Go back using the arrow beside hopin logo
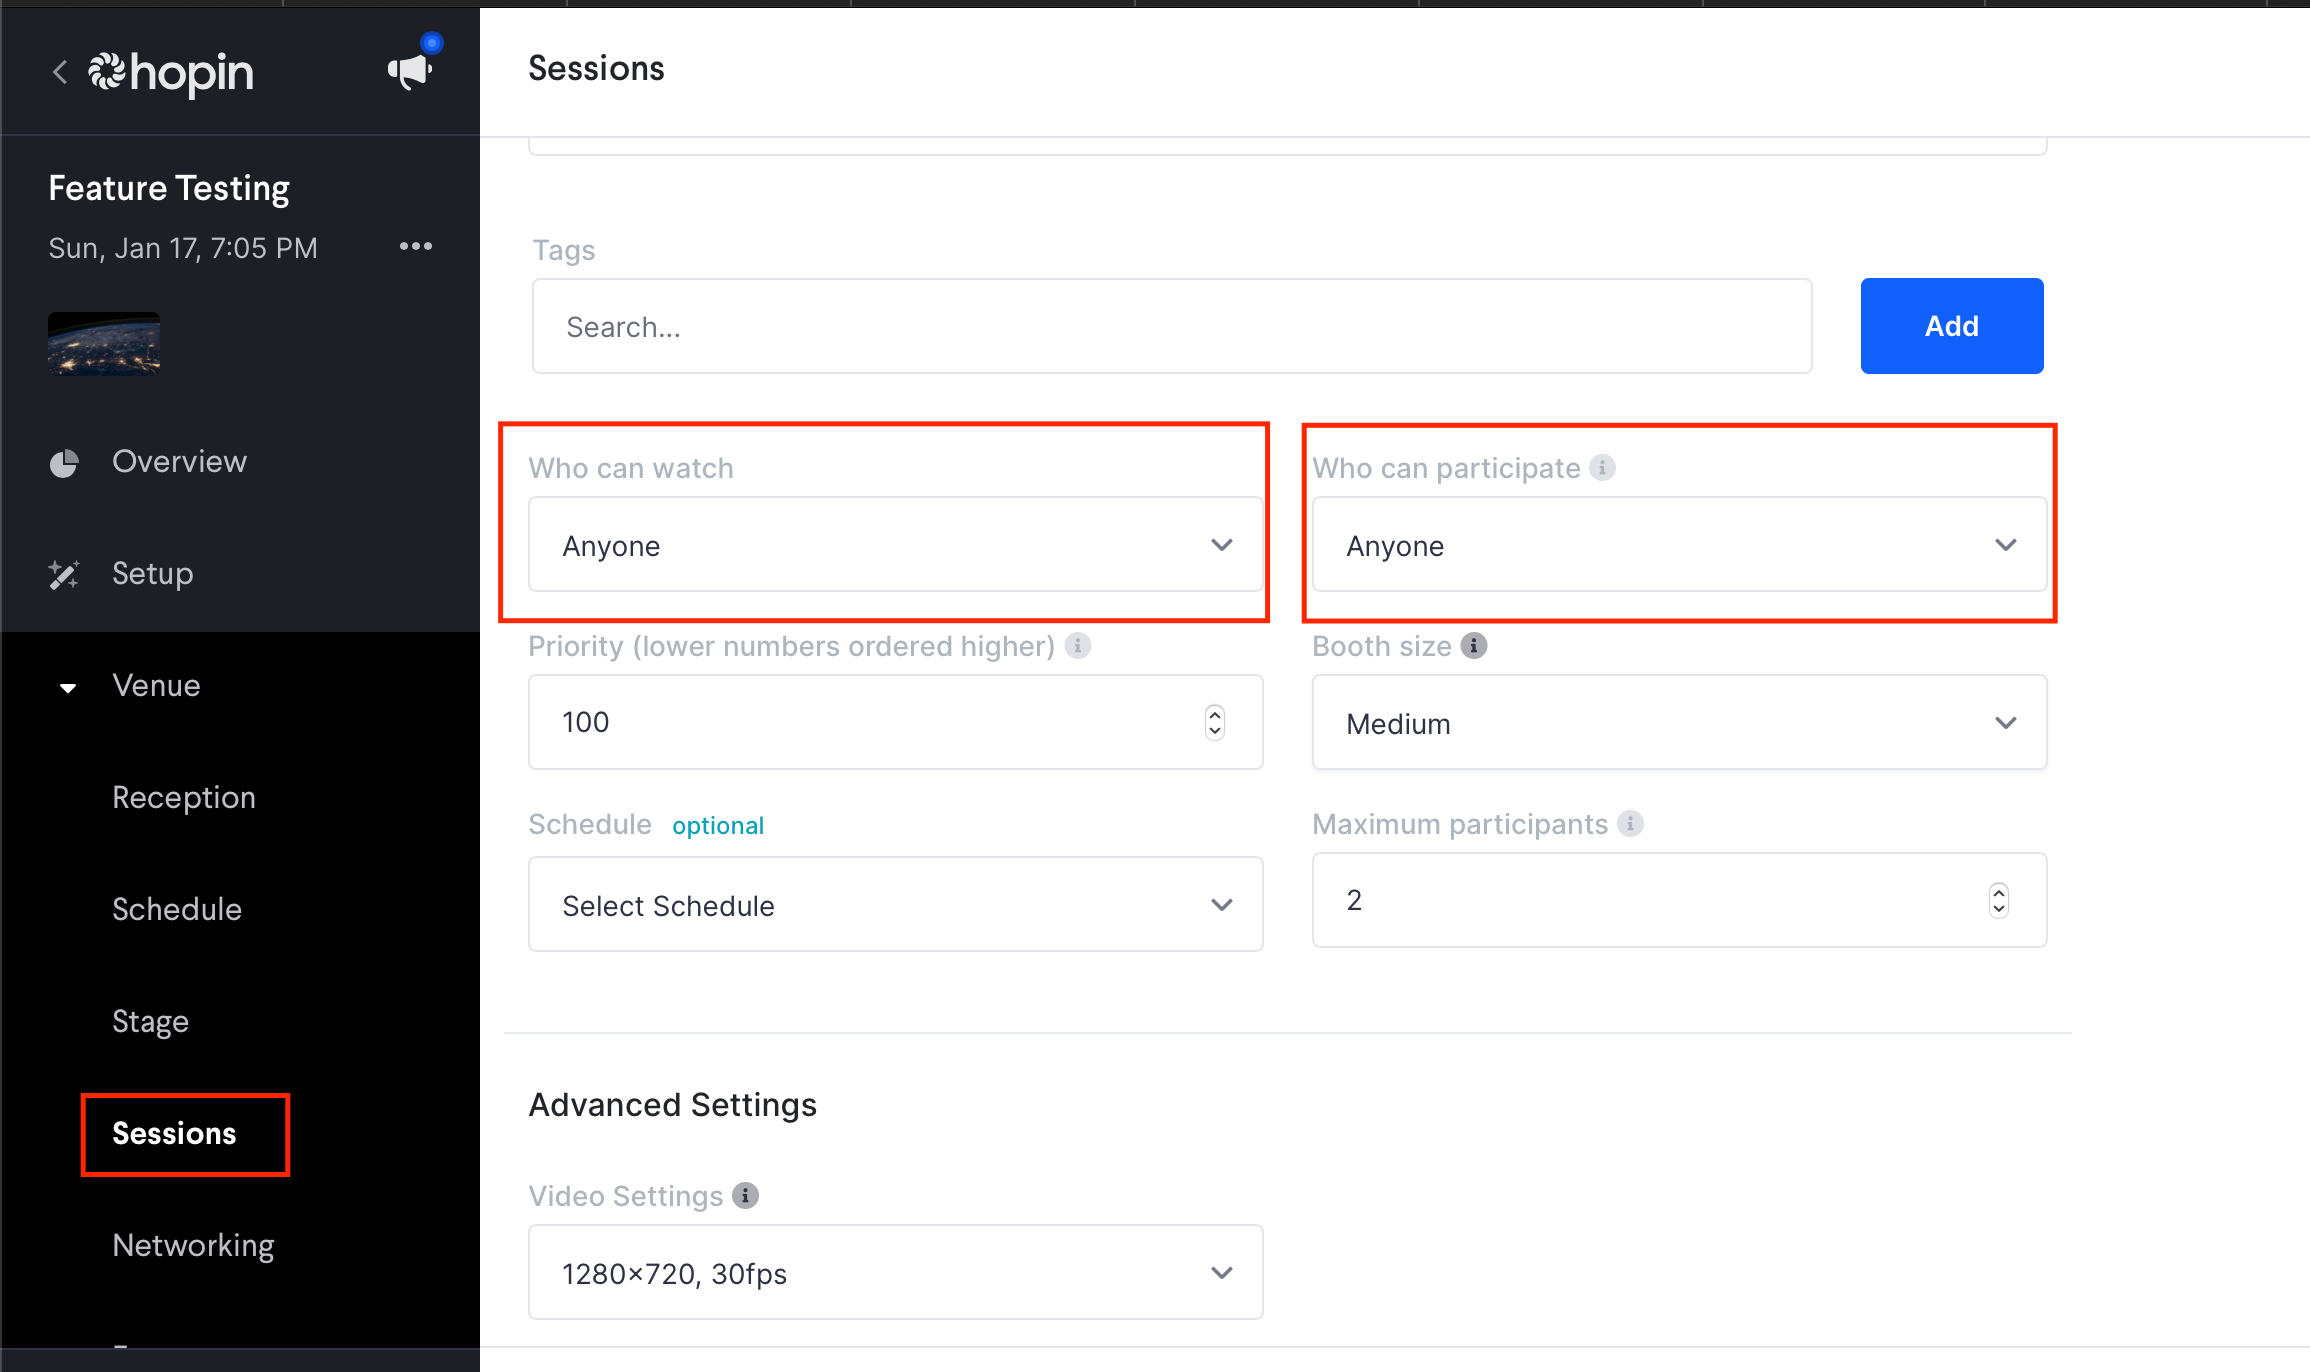Image resolution: width=2310 pixels, height=1372 pixels. (x=60, y=72)
